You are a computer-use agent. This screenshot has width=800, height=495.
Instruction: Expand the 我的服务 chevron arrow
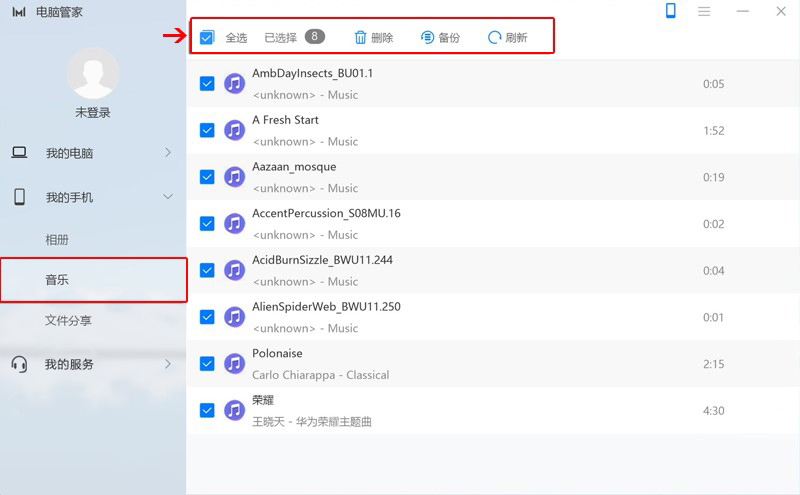click(x=168, y=364)
